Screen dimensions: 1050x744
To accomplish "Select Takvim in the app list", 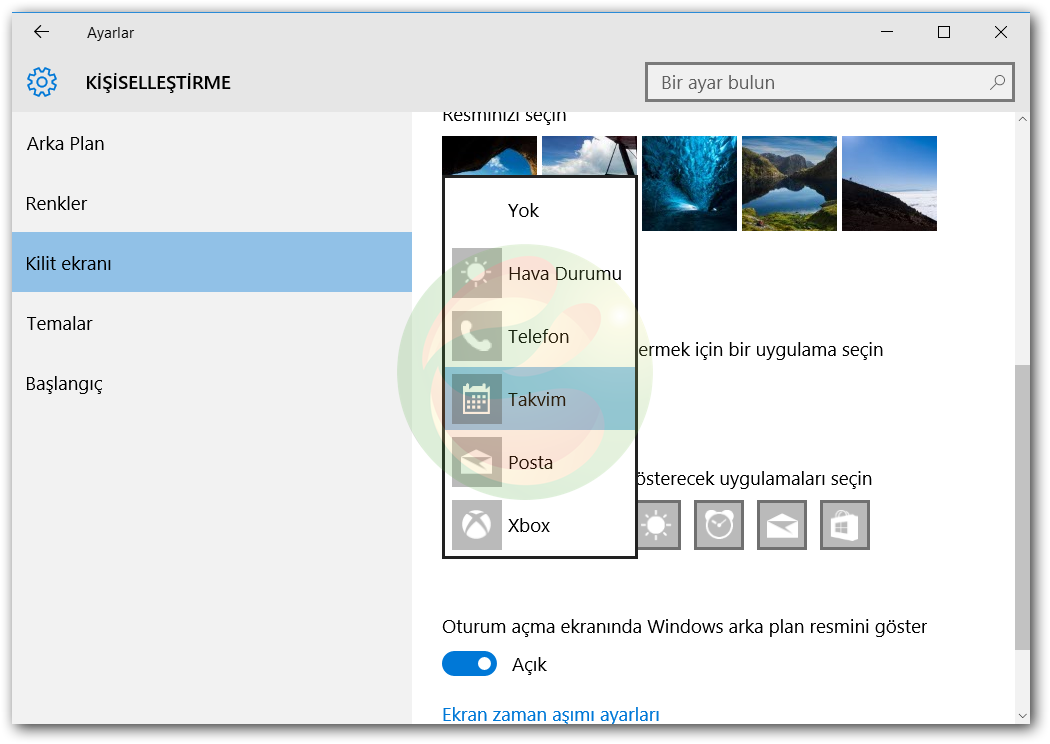I will [537, 399].
